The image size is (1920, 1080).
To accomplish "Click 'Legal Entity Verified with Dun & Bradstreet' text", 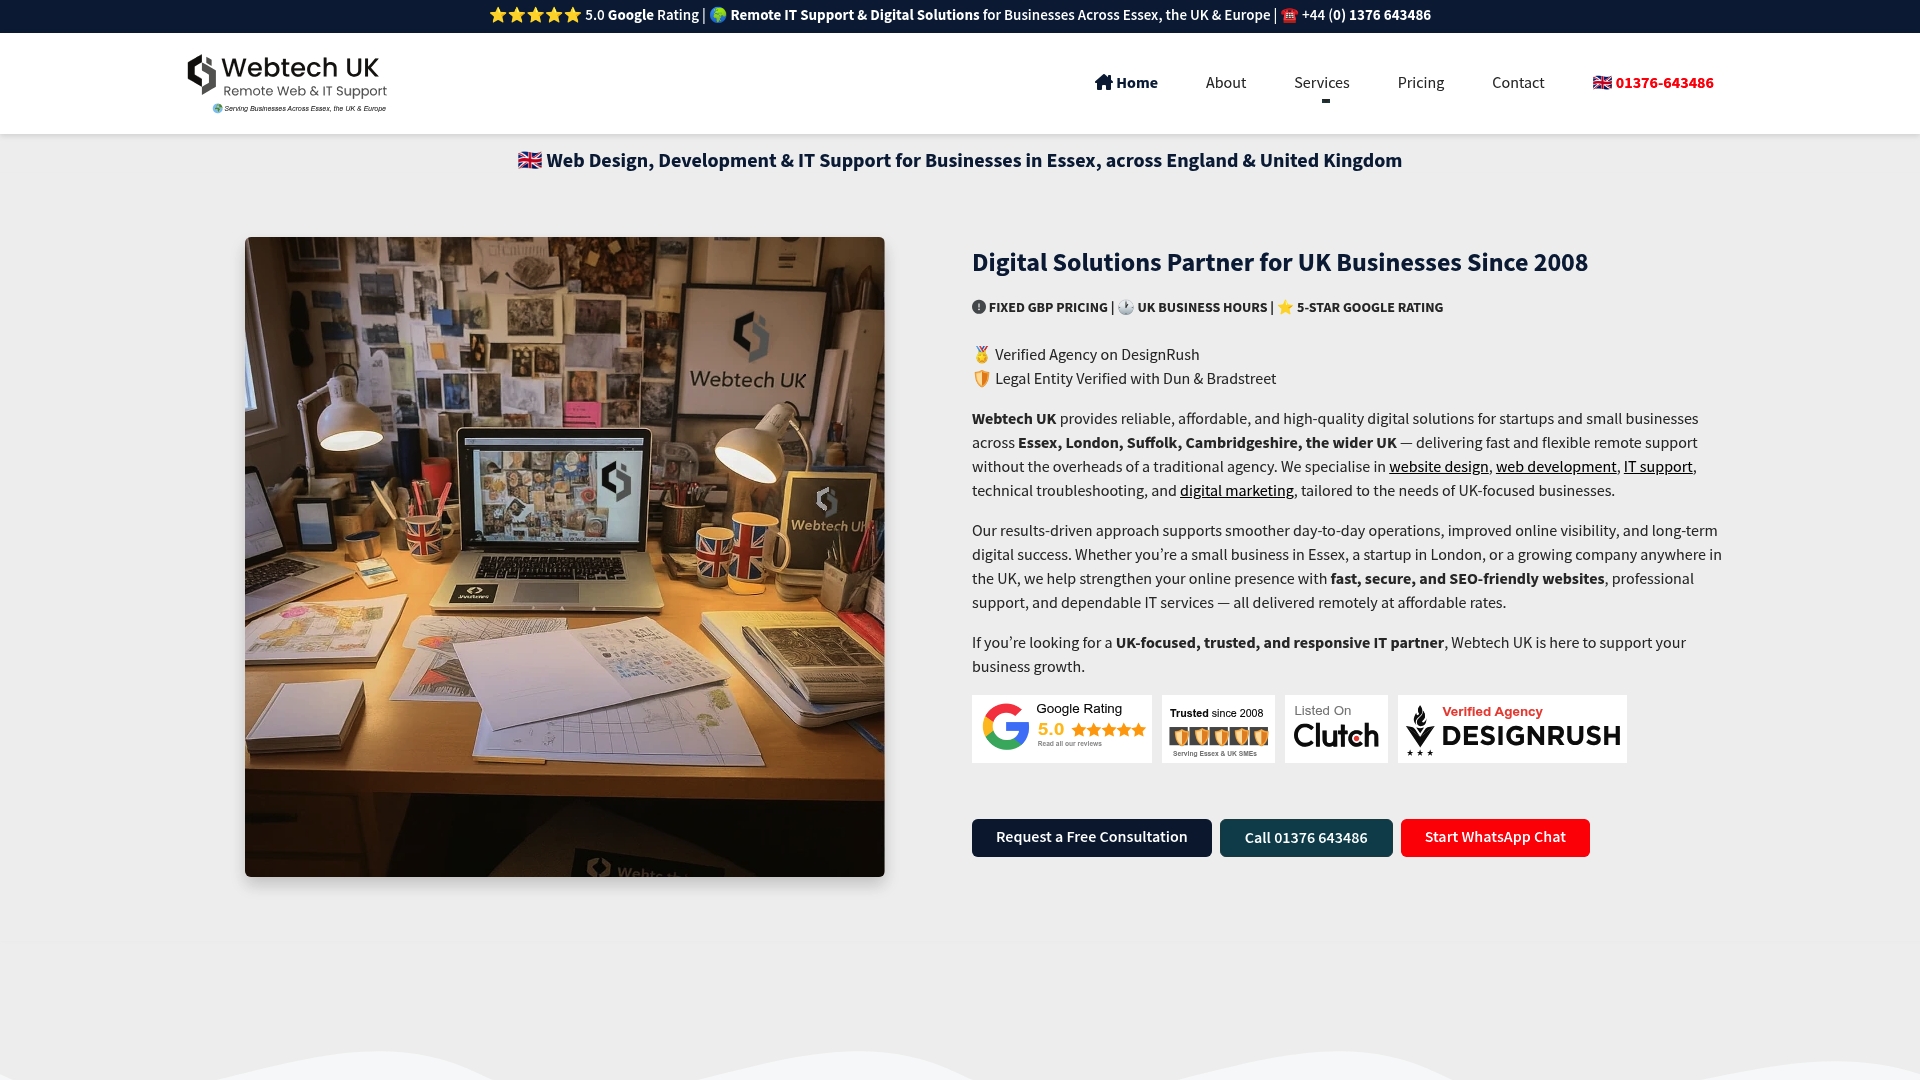I will [x=1135, y=379].
